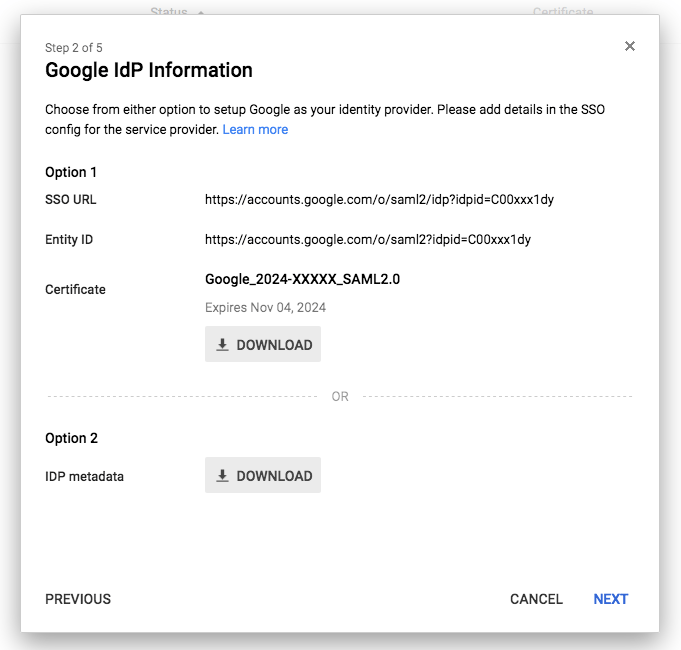This screenshot has width=681, height=650.
Task: Click the Status column header behind dialog
Action: tap(169, 11)
